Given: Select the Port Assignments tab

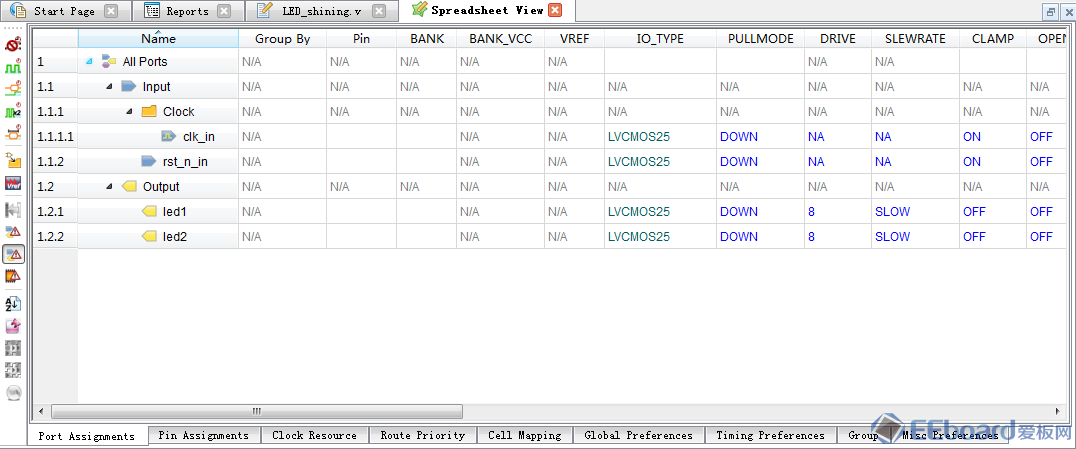Looking at the screenshot, I should pyautogui.click(x=86, y=436).
